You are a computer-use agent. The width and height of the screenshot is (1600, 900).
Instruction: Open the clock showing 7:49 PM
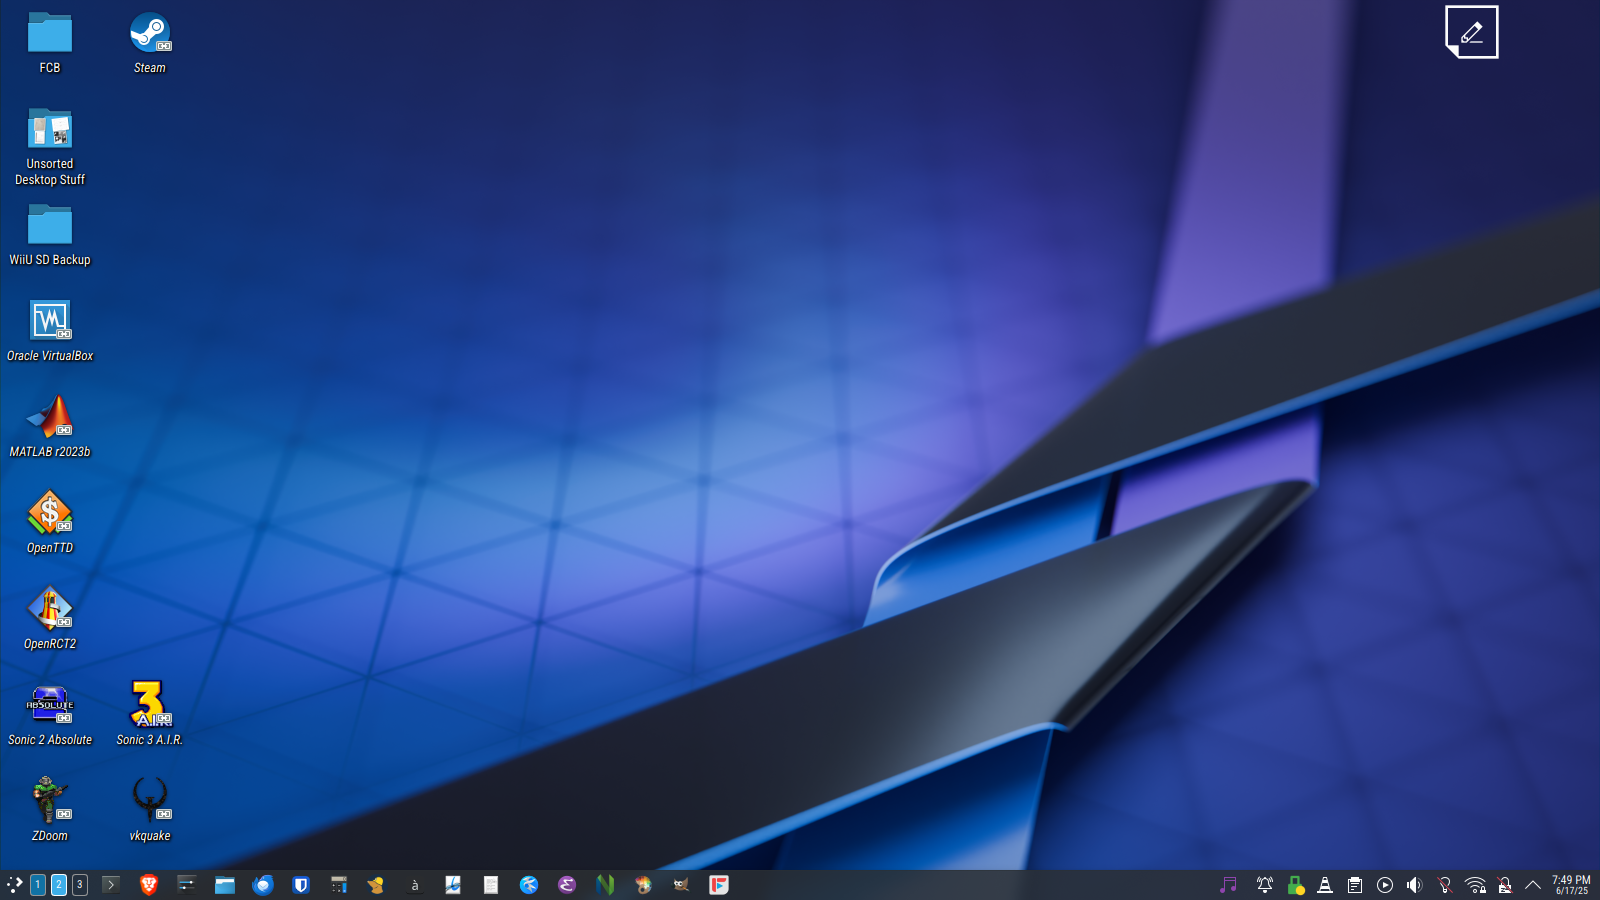[x=1571, y=885]
